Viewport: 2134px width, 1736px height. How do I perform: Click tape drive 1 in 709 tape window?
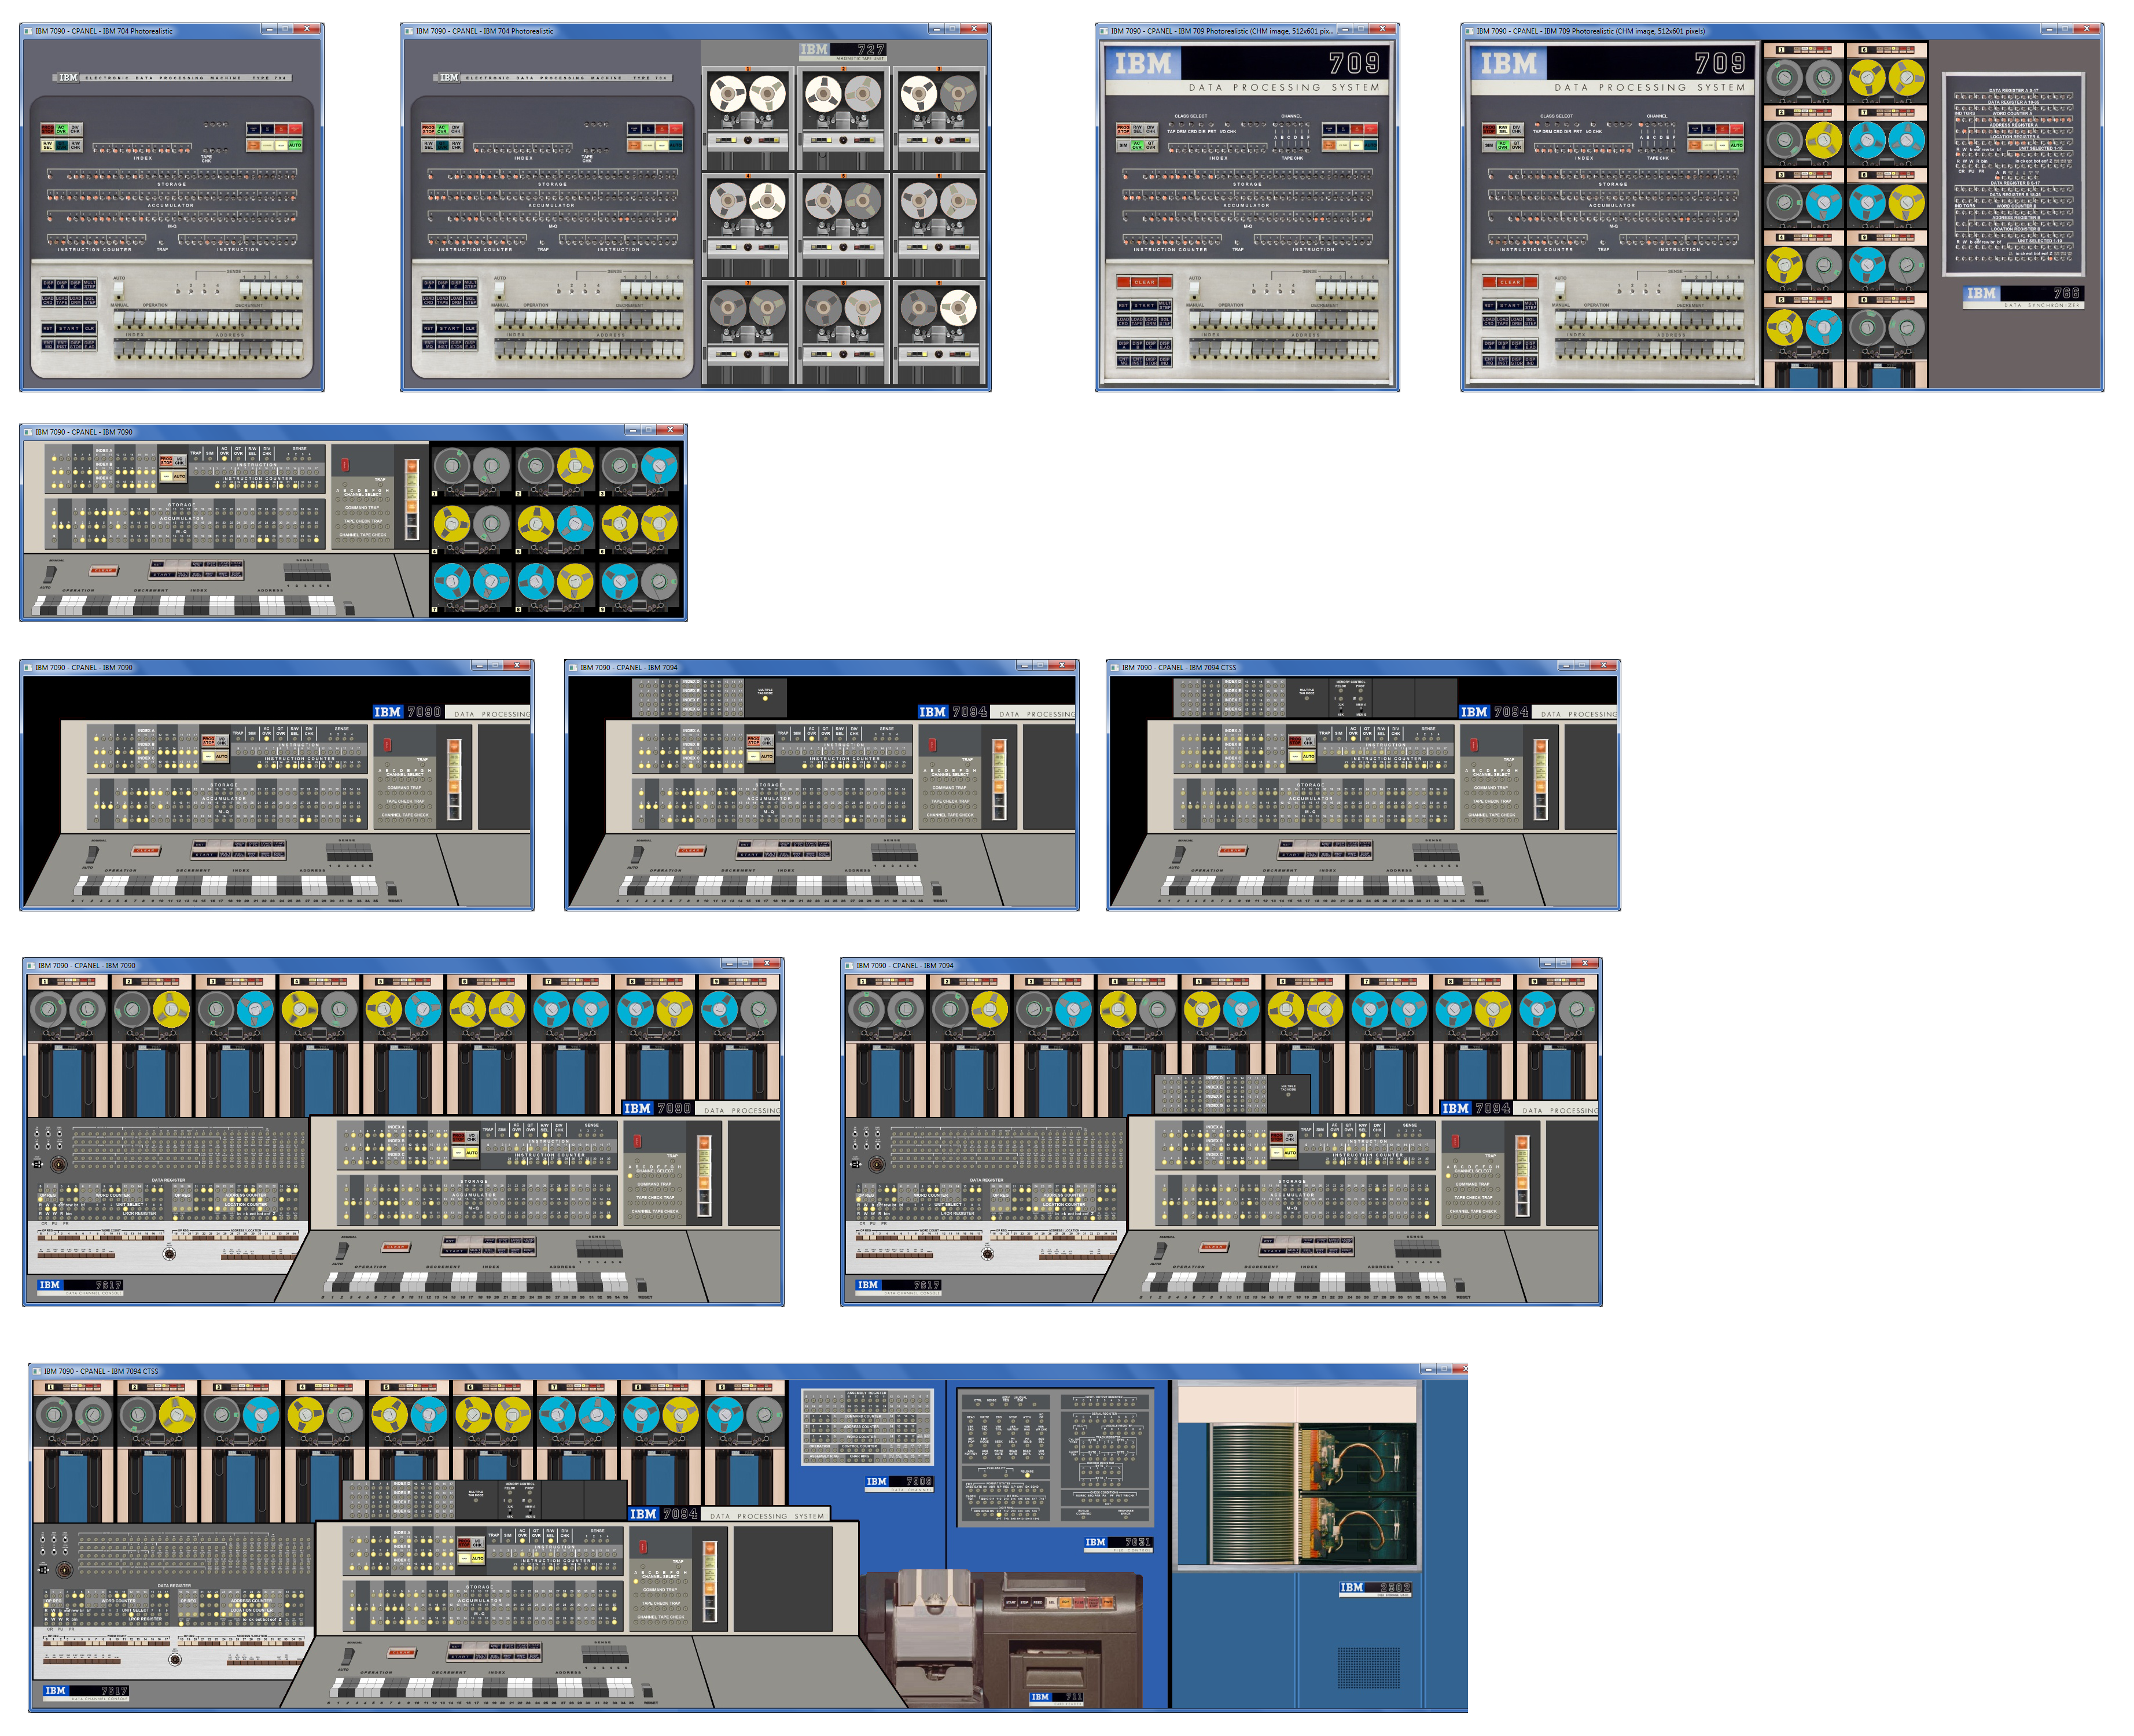pos(1803,73)
